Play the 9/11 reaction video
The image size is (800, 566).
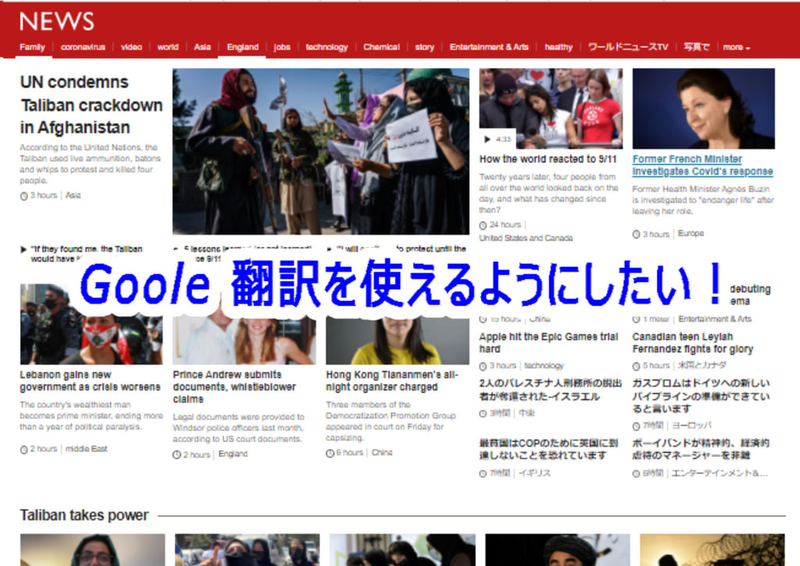coord(487,139)
